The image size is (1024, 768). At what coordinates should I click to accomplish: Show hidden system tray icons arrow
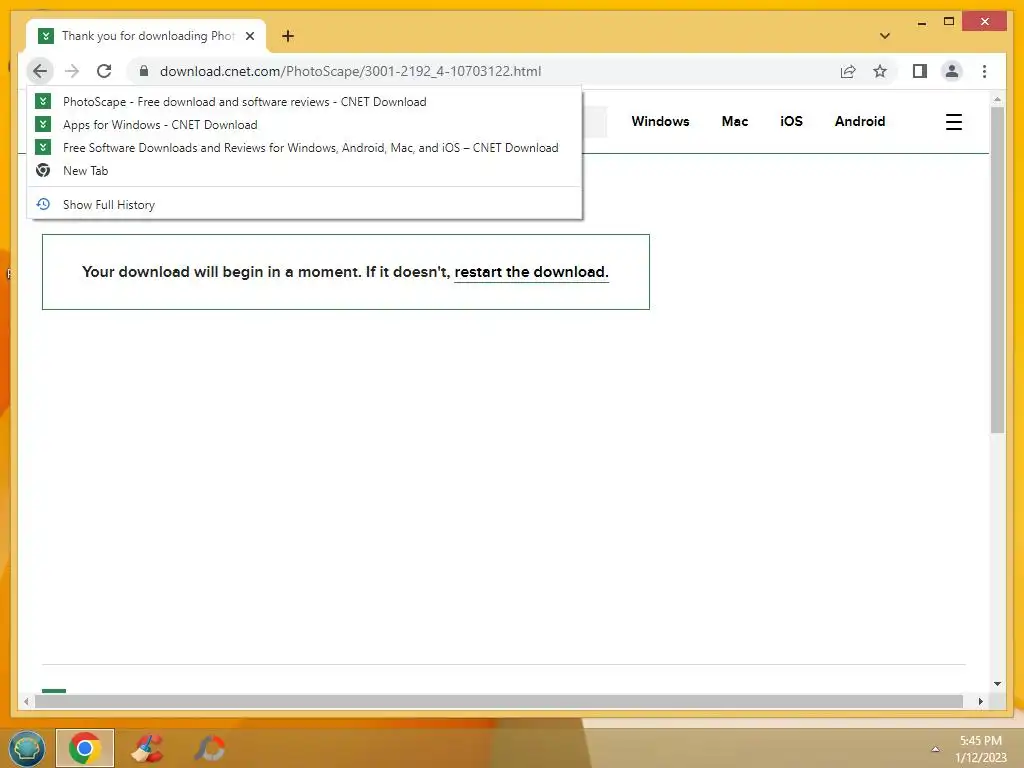(935, 749)
